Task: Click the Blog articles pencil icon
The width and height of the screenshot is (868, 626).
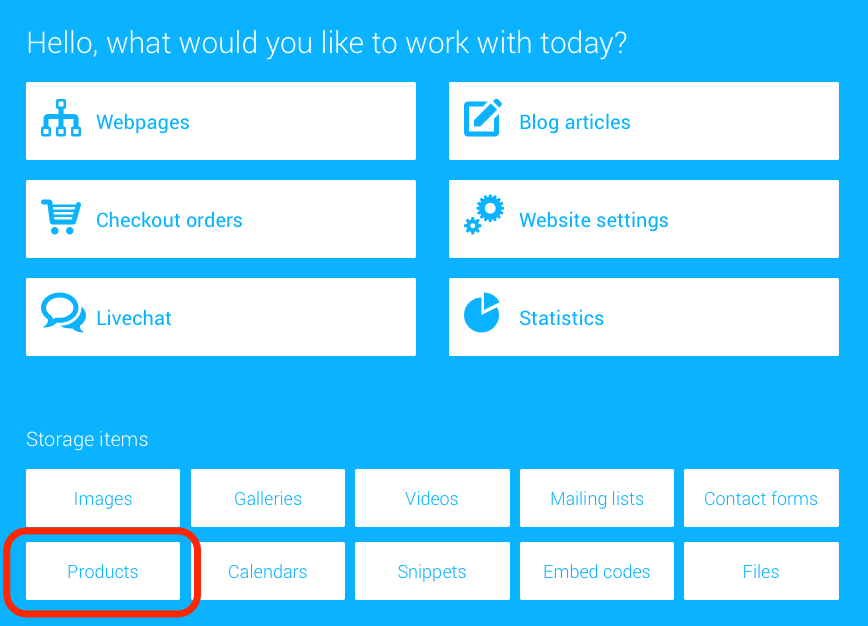Action: (483, 117)
